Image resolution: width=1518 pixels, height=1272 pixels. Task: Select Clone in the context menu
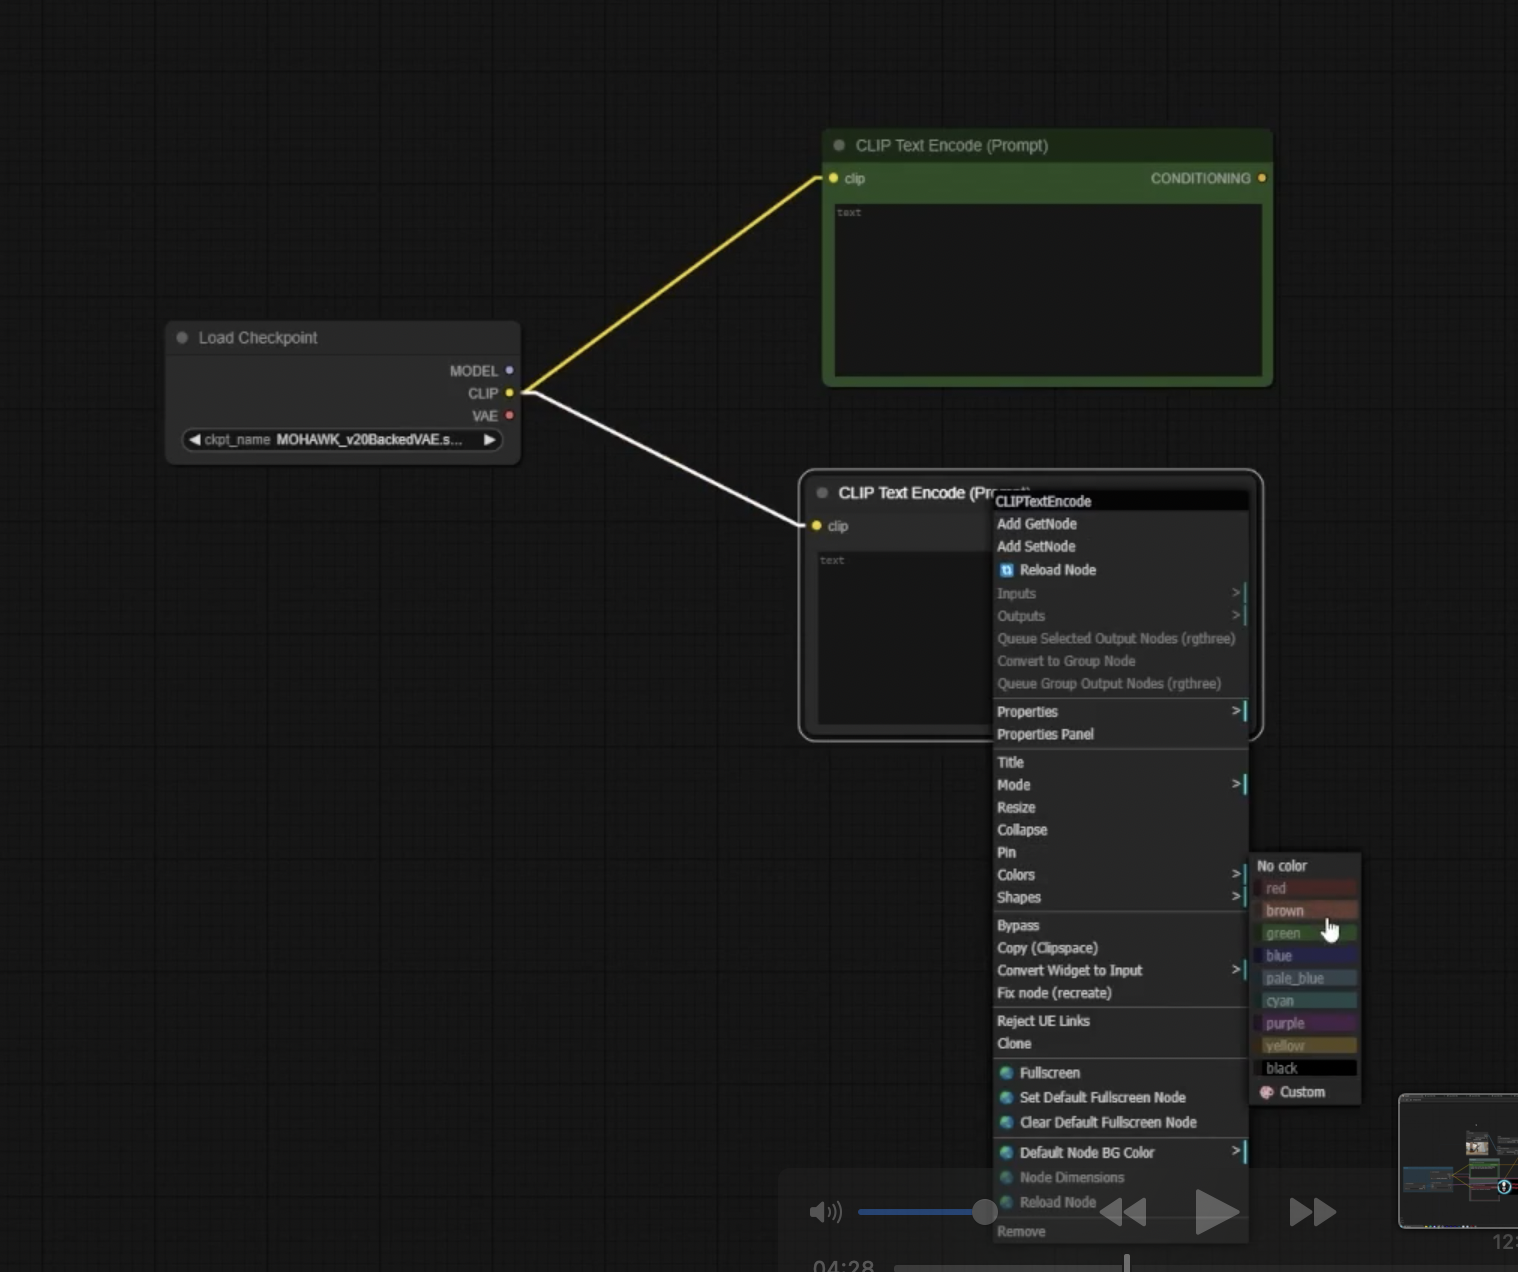pyautogui.click(x=1120, y=1043)
